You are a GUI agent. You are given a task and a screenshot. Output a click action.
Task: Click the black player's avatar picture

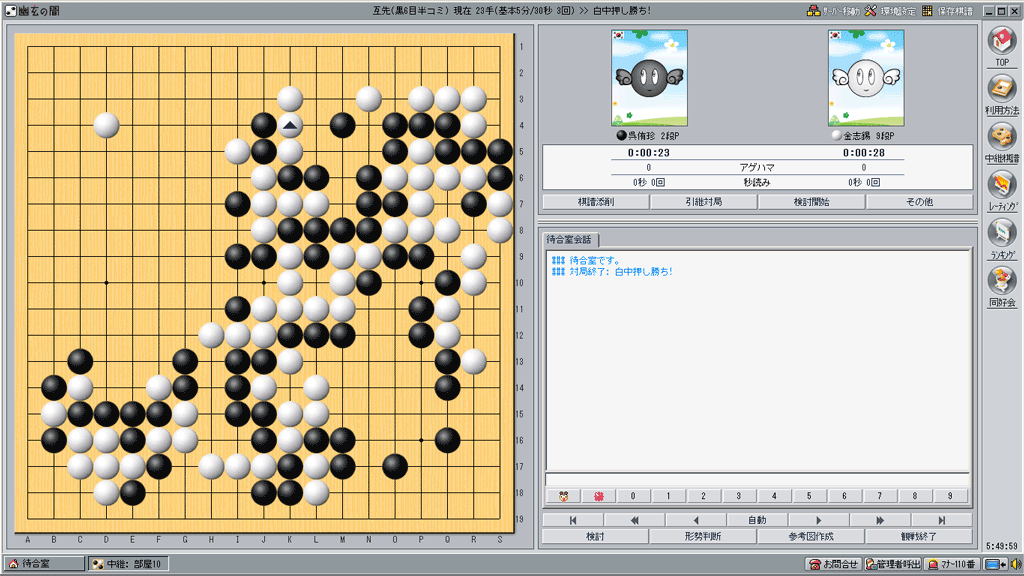tap(649, 77)
